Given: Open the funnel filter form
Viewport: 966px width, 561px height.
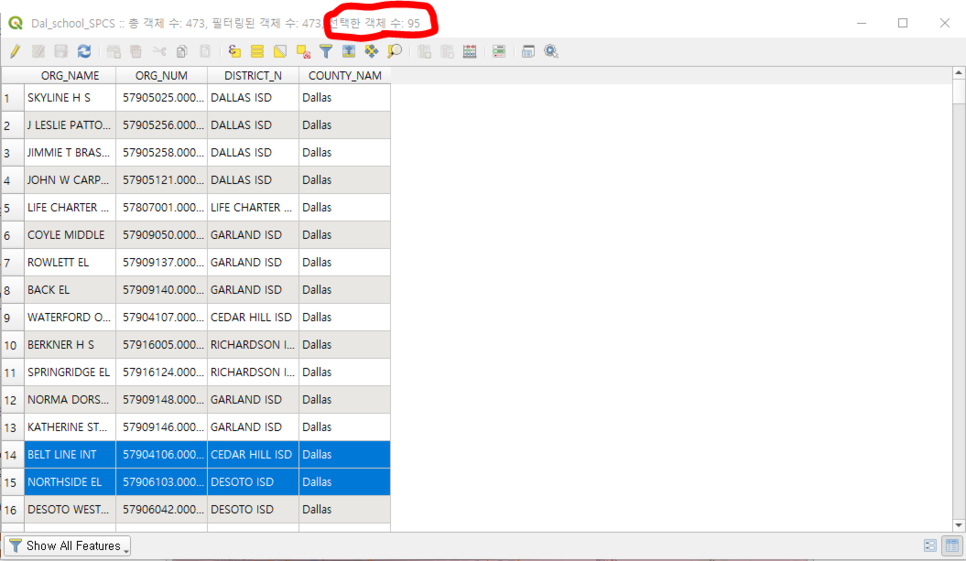Looking at the screenshot, I should pos(326,52).
